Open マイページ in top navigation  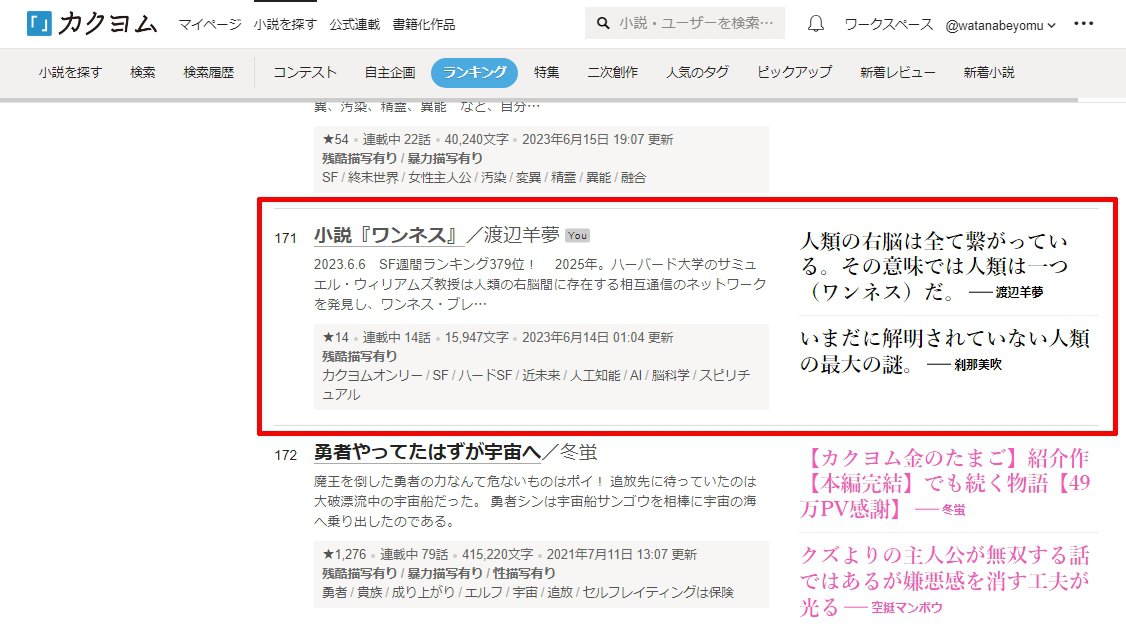coord(209,24)
